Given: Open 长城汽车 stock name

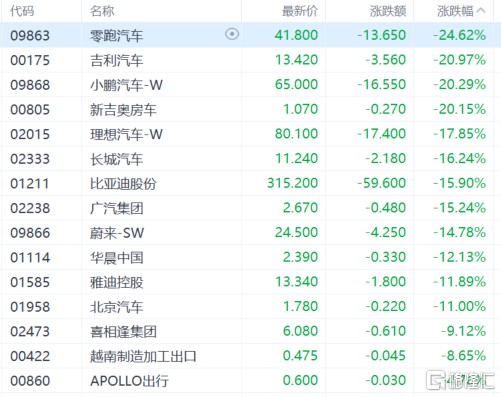Looking at the screenshot, I should pos(117,159).
